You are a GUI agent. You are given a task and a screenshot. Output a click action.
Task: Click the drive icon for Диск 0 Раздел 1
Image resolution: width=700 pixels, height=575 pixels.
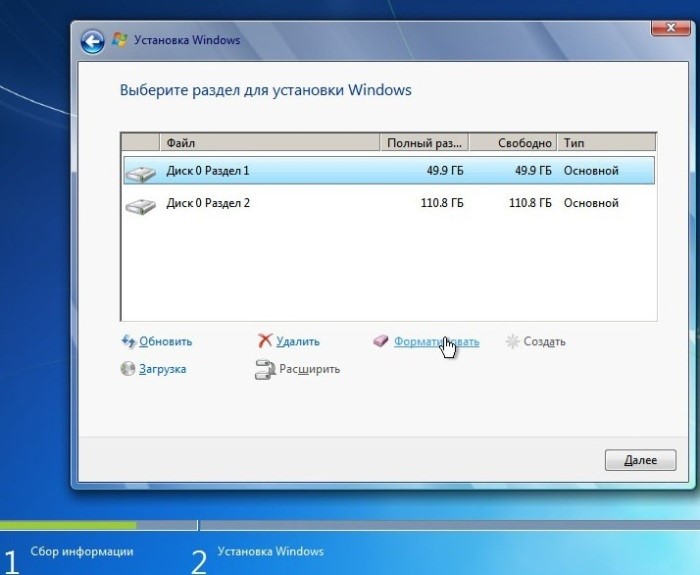141,173
